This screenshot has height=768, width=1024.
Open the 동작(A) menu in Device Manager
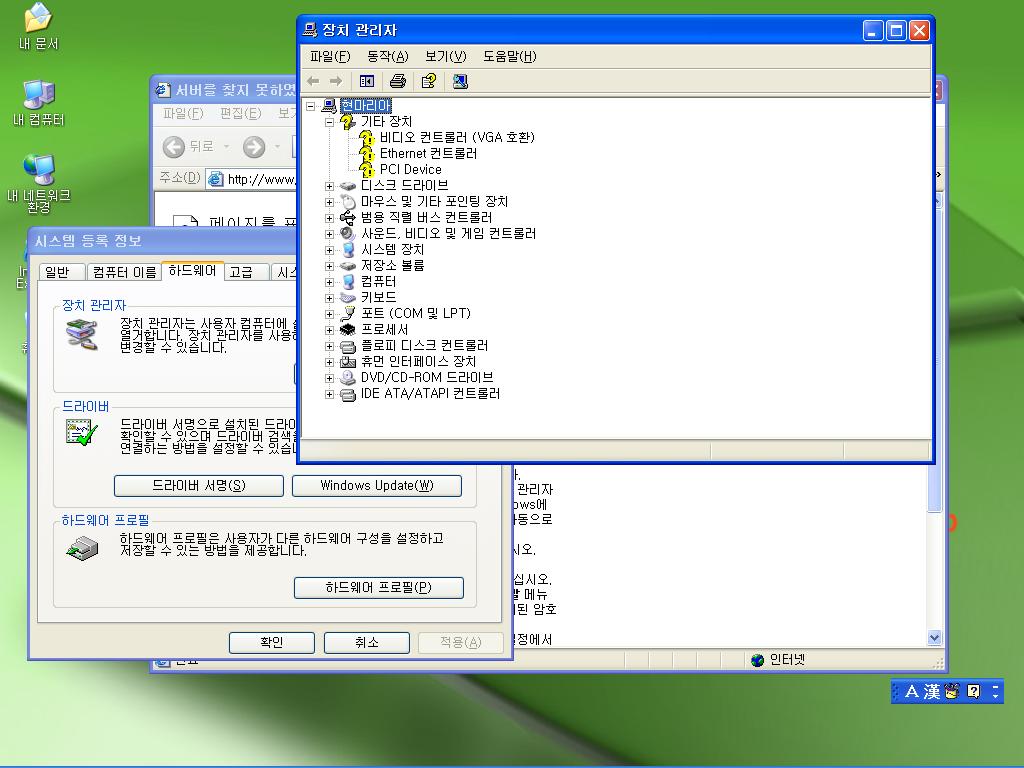coord(387,56)
